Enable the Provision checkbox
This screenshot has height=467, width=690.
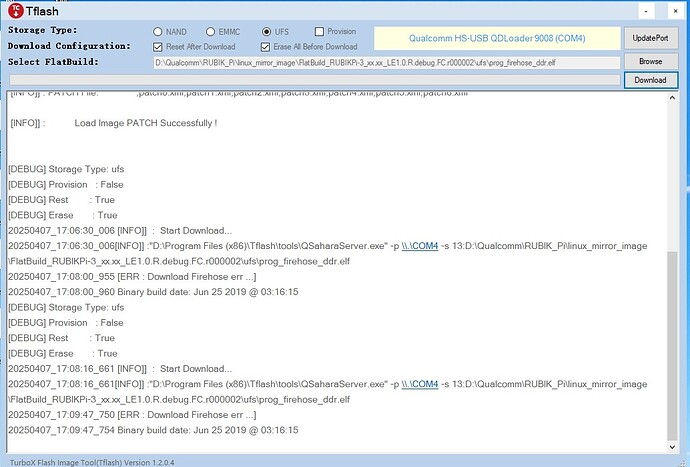point(319,31)
